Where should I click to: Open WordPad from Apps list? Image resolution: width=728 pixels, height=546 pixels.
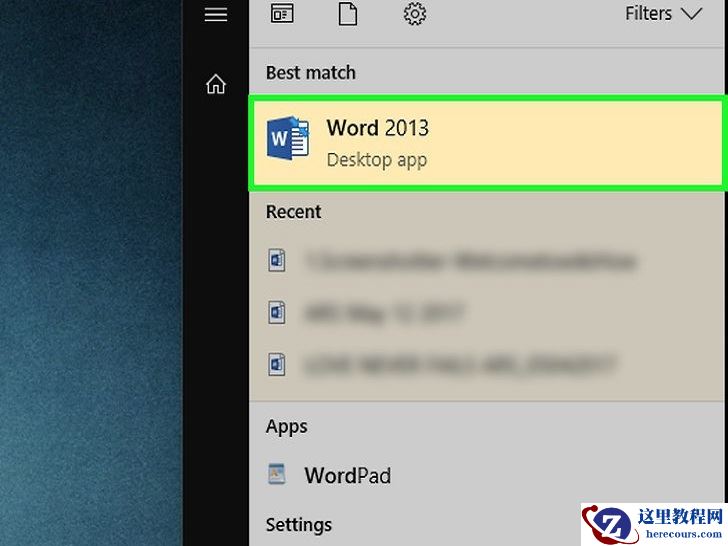click(x=487, y=475)
